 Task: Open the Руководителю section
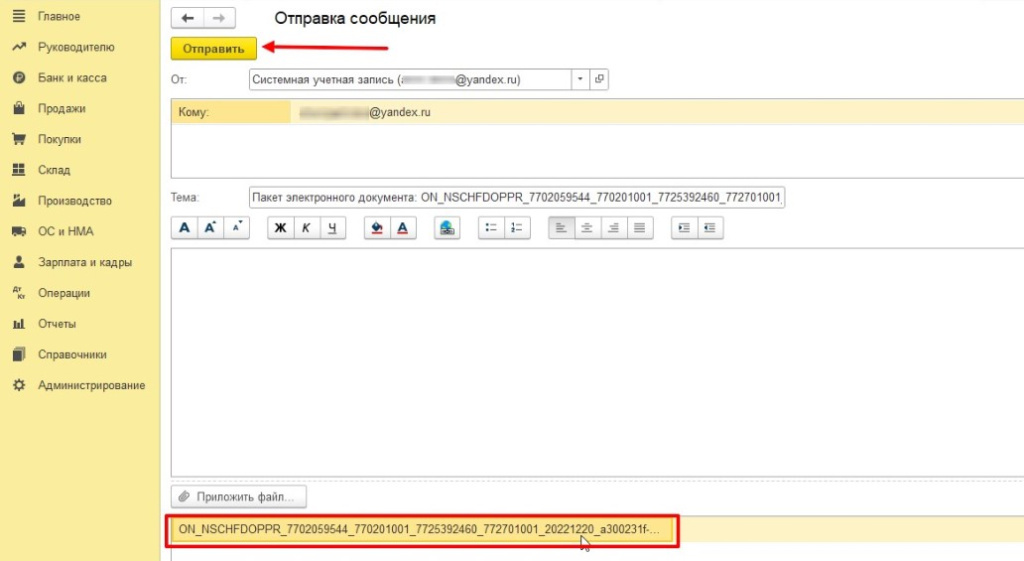[x=76, y=47]
